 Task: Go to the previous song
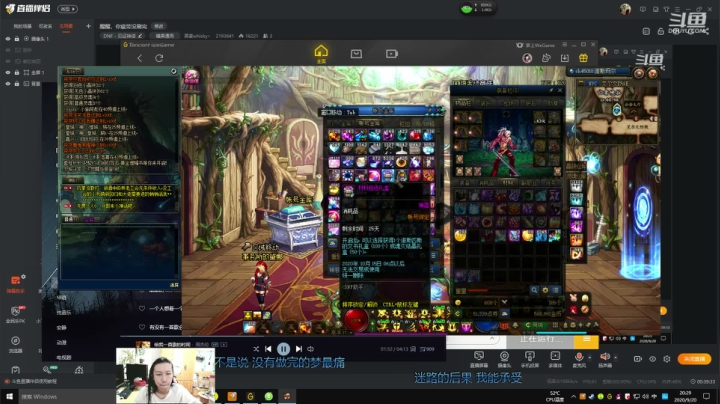tap(268, 349)
